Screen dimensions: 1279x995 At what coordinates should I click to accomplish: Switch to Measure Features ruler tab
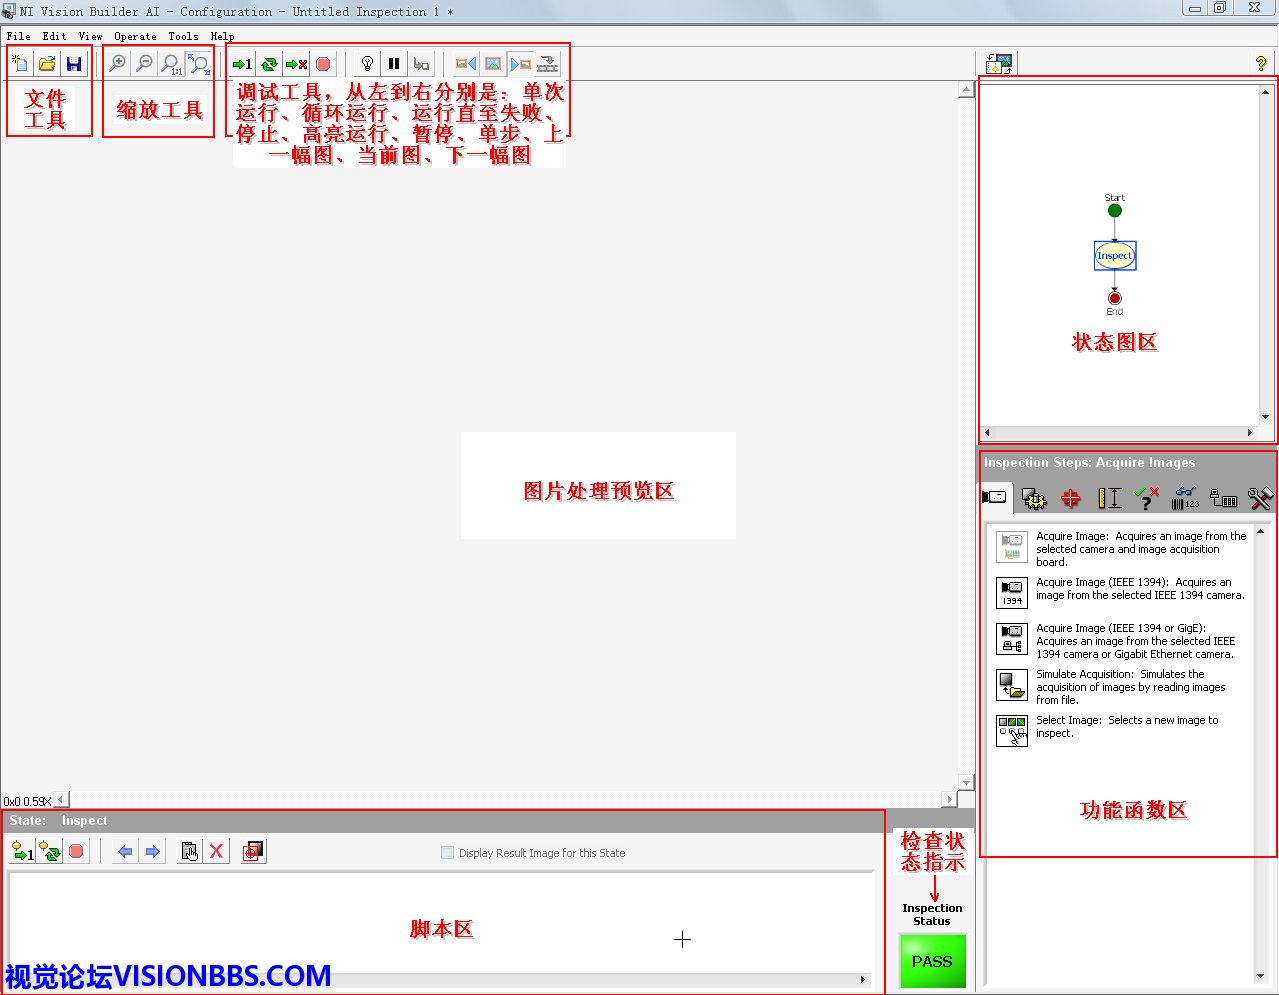point(1109,498)
